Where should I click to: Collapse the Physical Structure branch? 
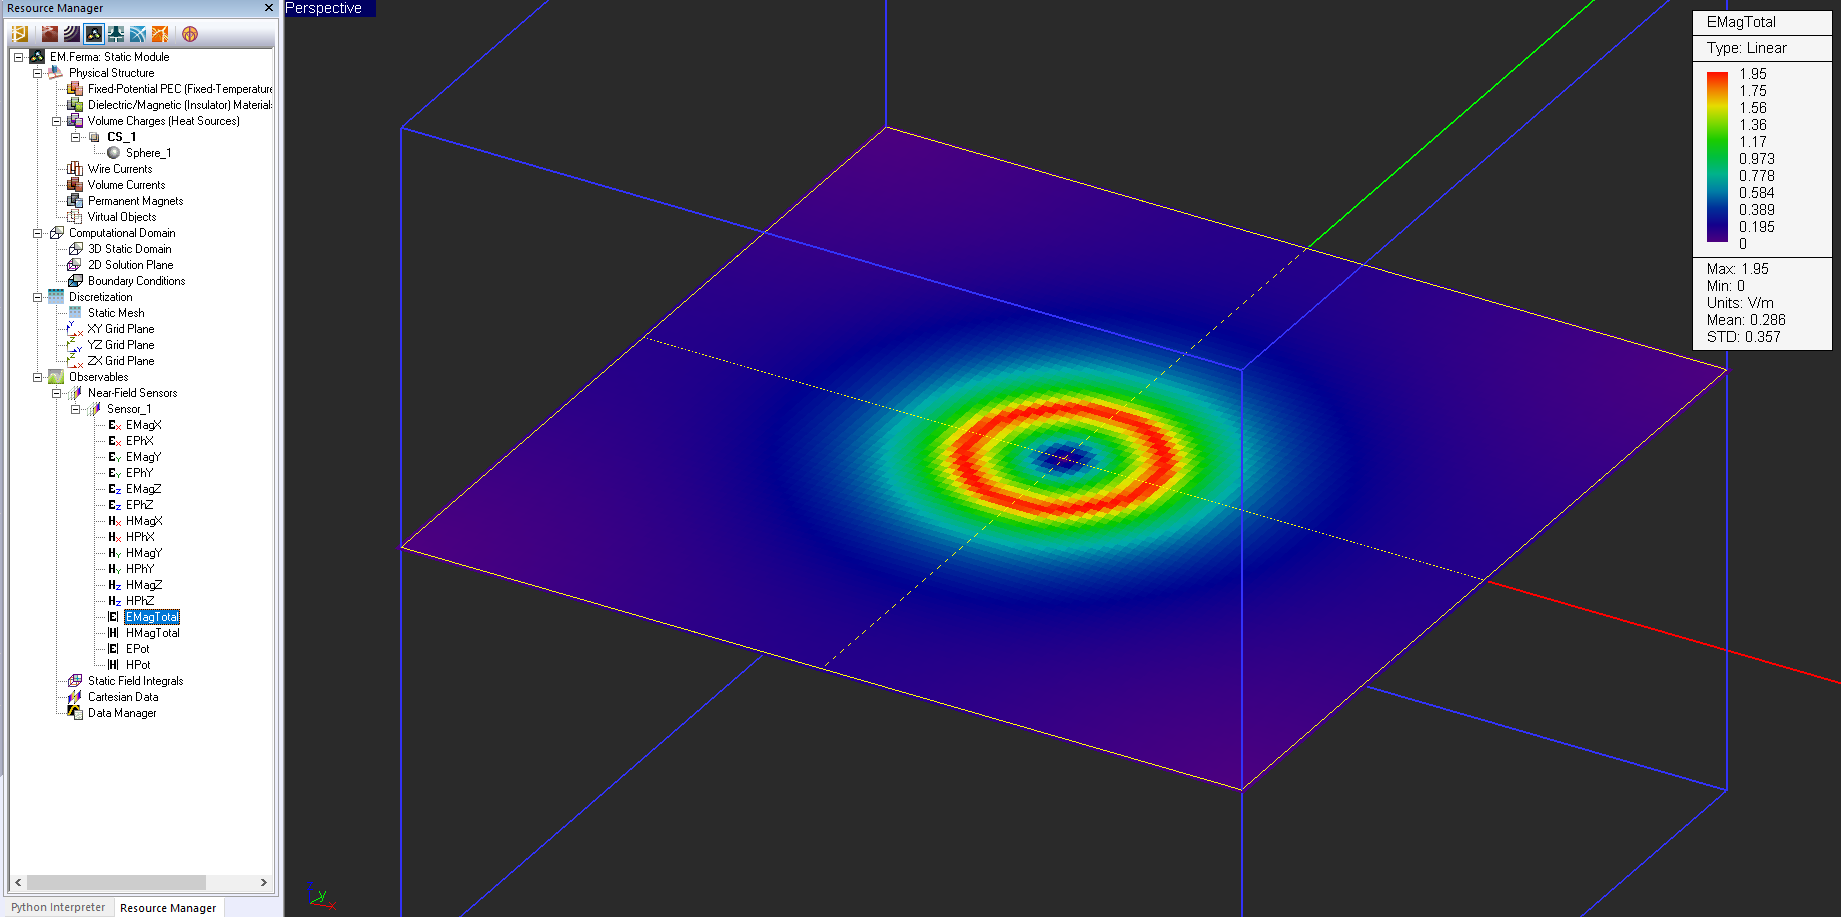[37, 73]
